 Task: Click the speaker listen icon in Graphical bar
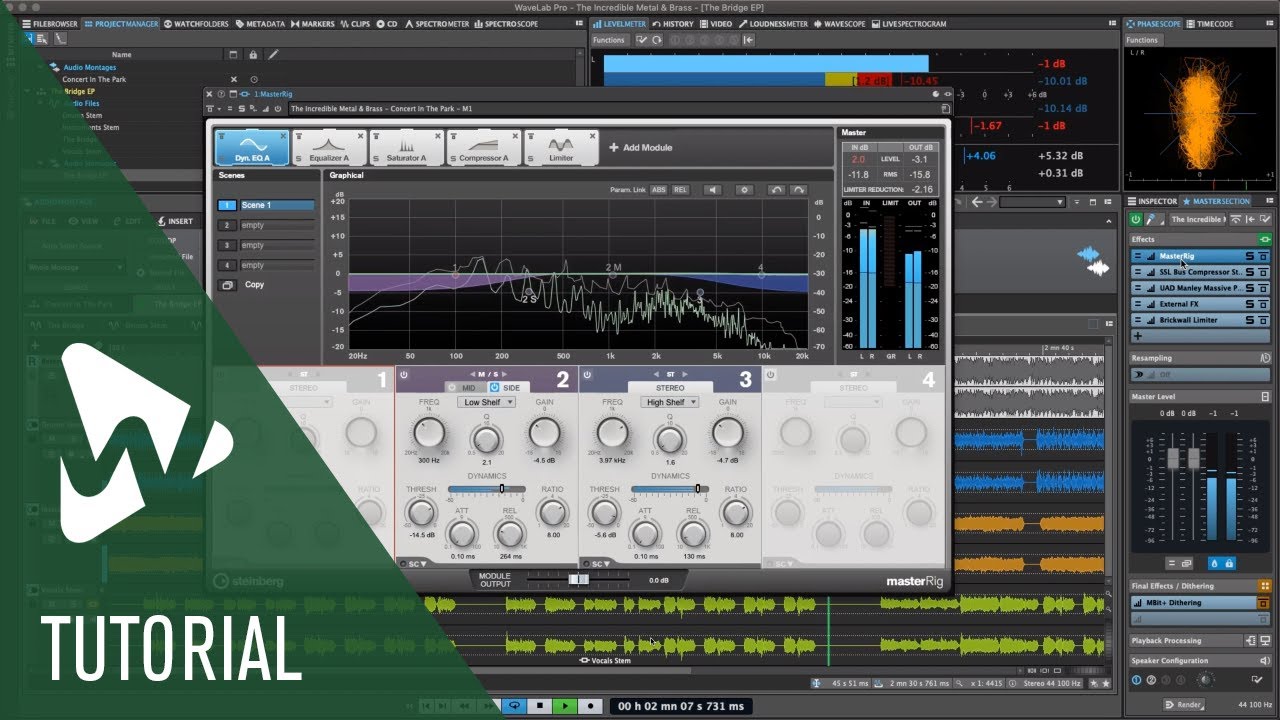(712, 189)
